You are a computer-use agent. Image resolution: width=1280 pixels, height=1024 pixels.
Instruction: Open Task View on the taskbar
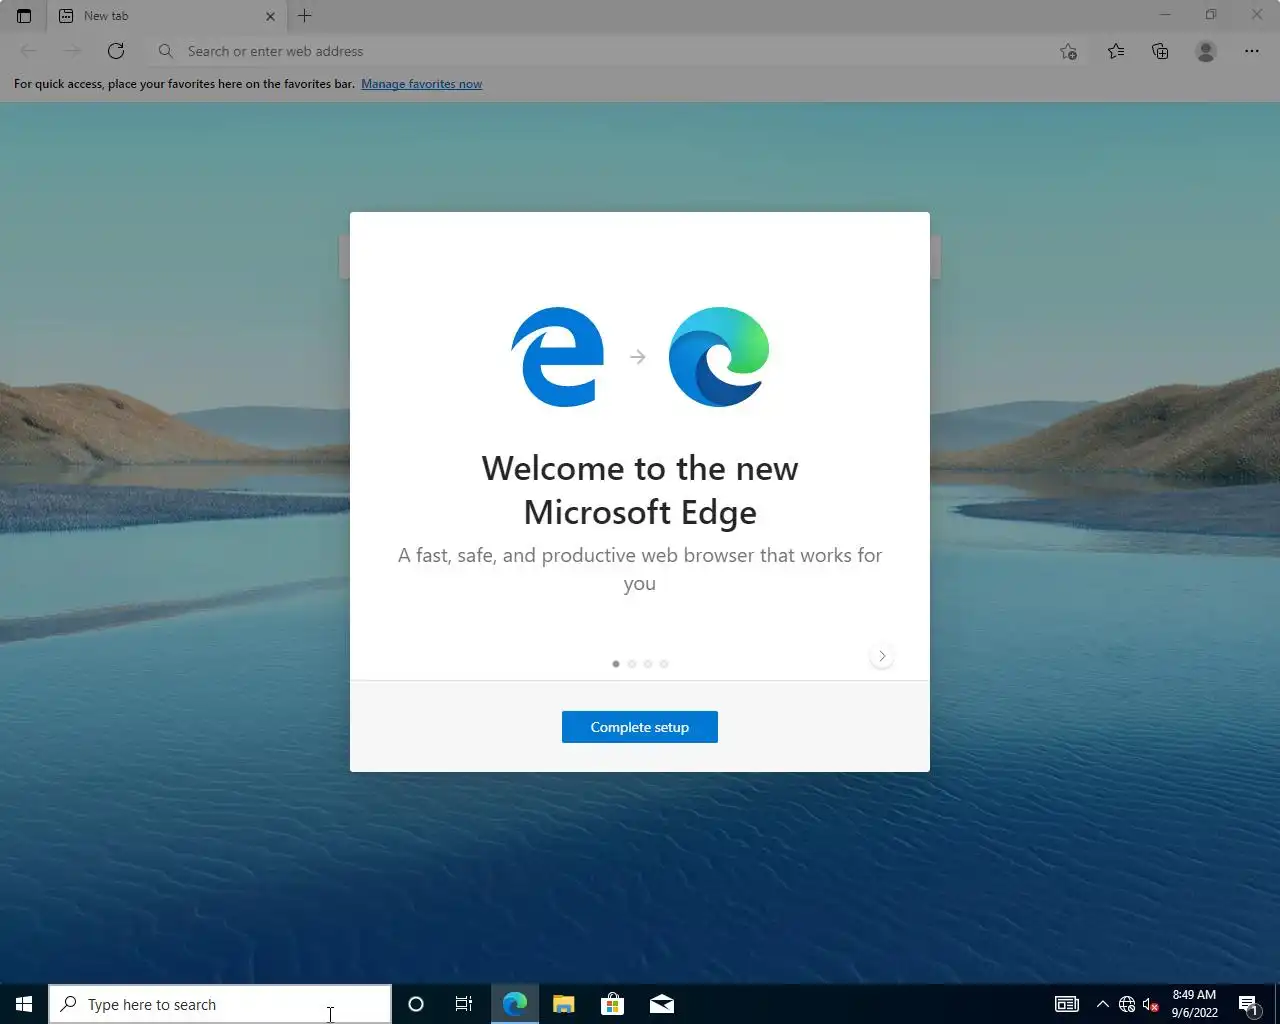point(464,1004)
